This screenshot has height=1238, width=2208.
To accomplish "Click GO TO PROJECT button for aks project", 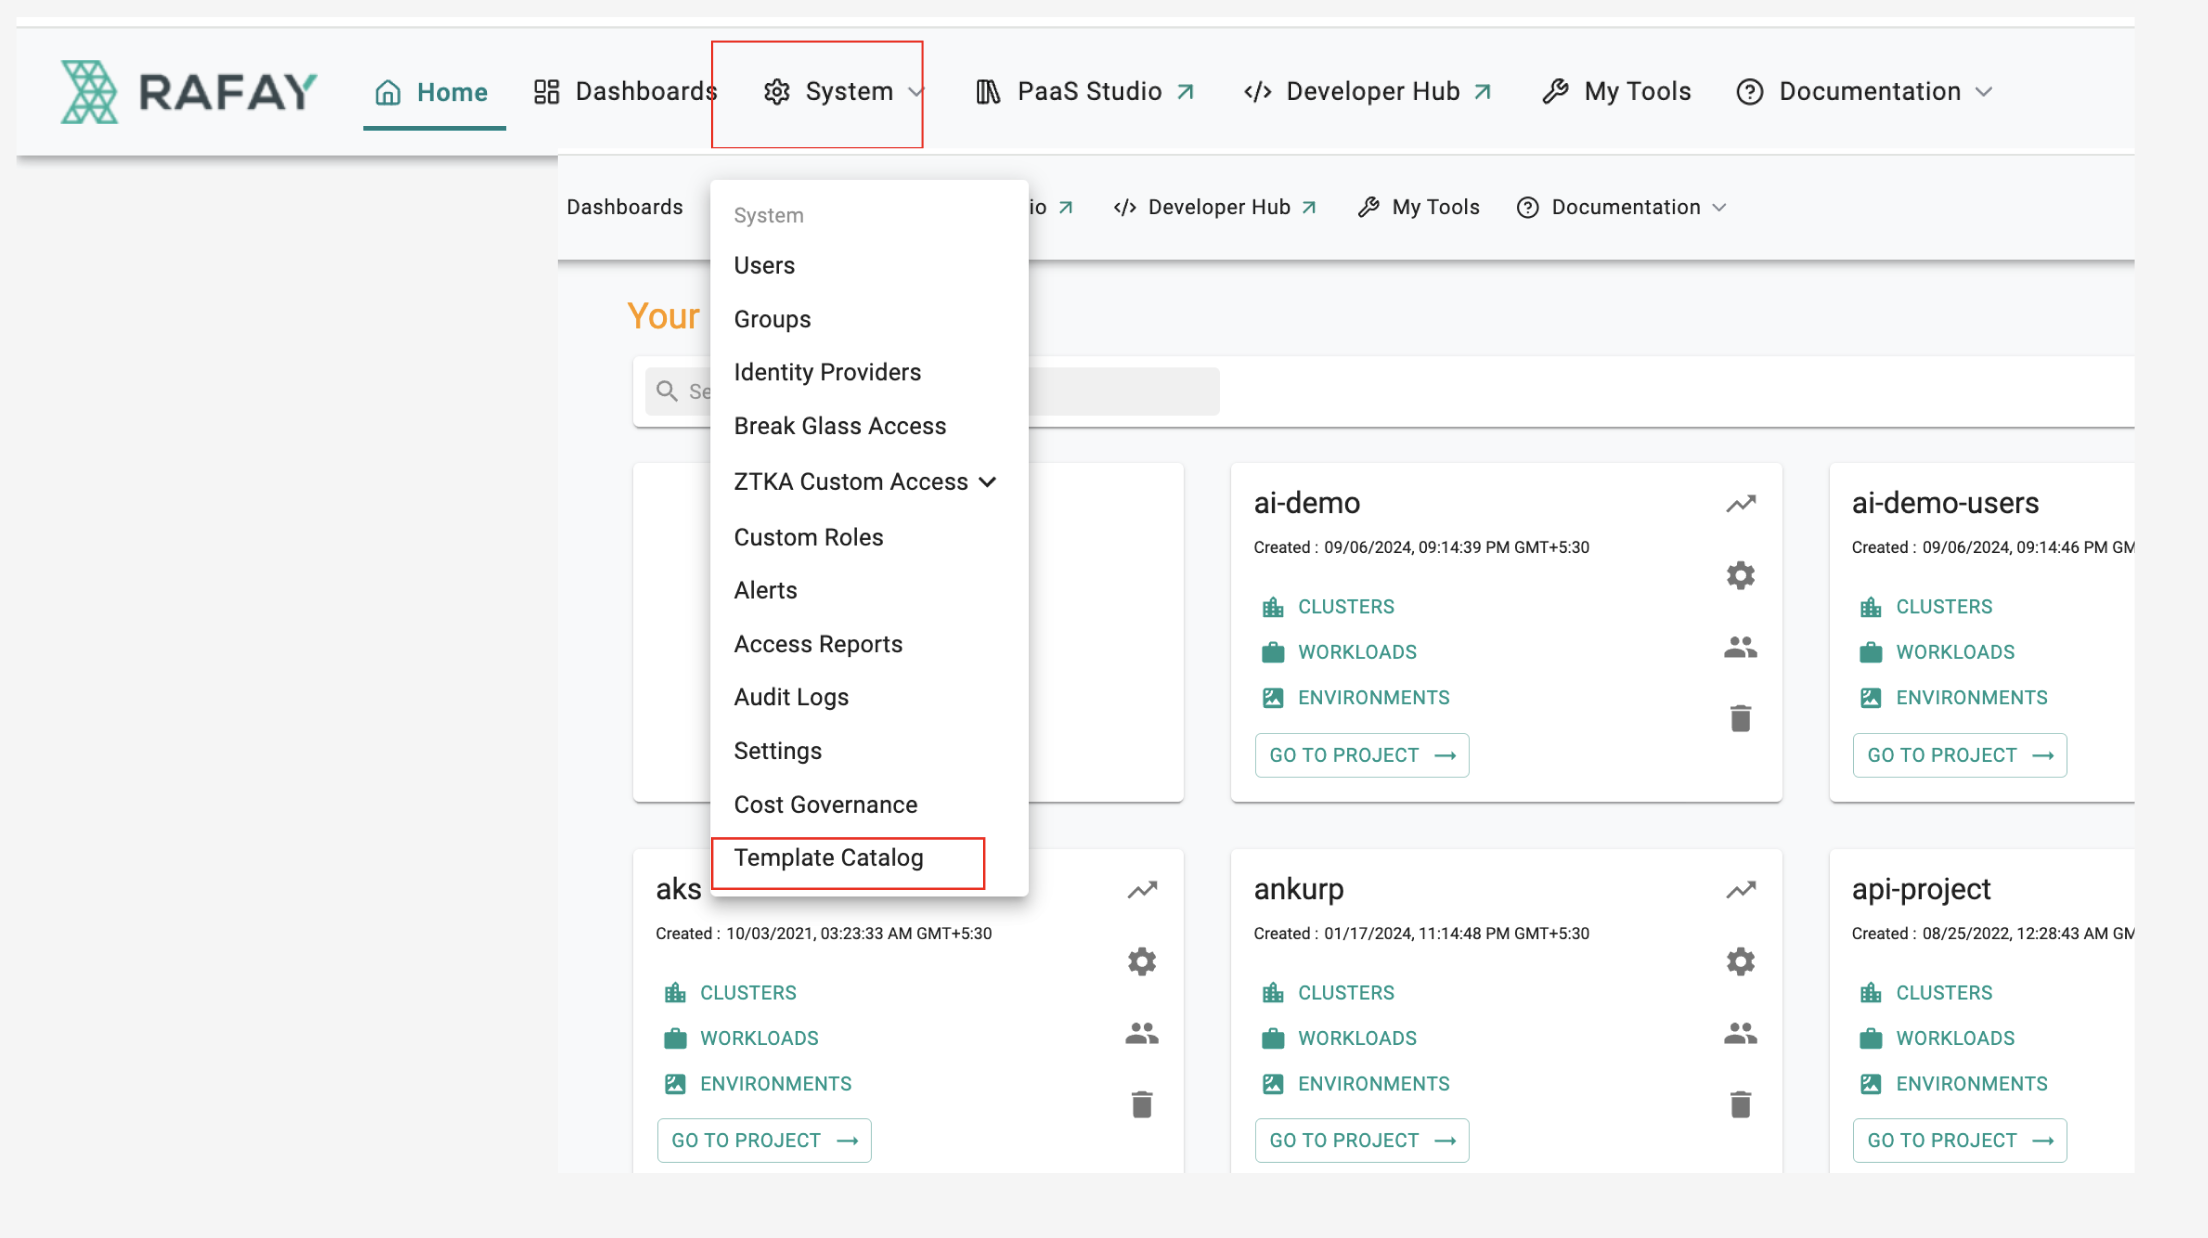I will pos(764,1139).
